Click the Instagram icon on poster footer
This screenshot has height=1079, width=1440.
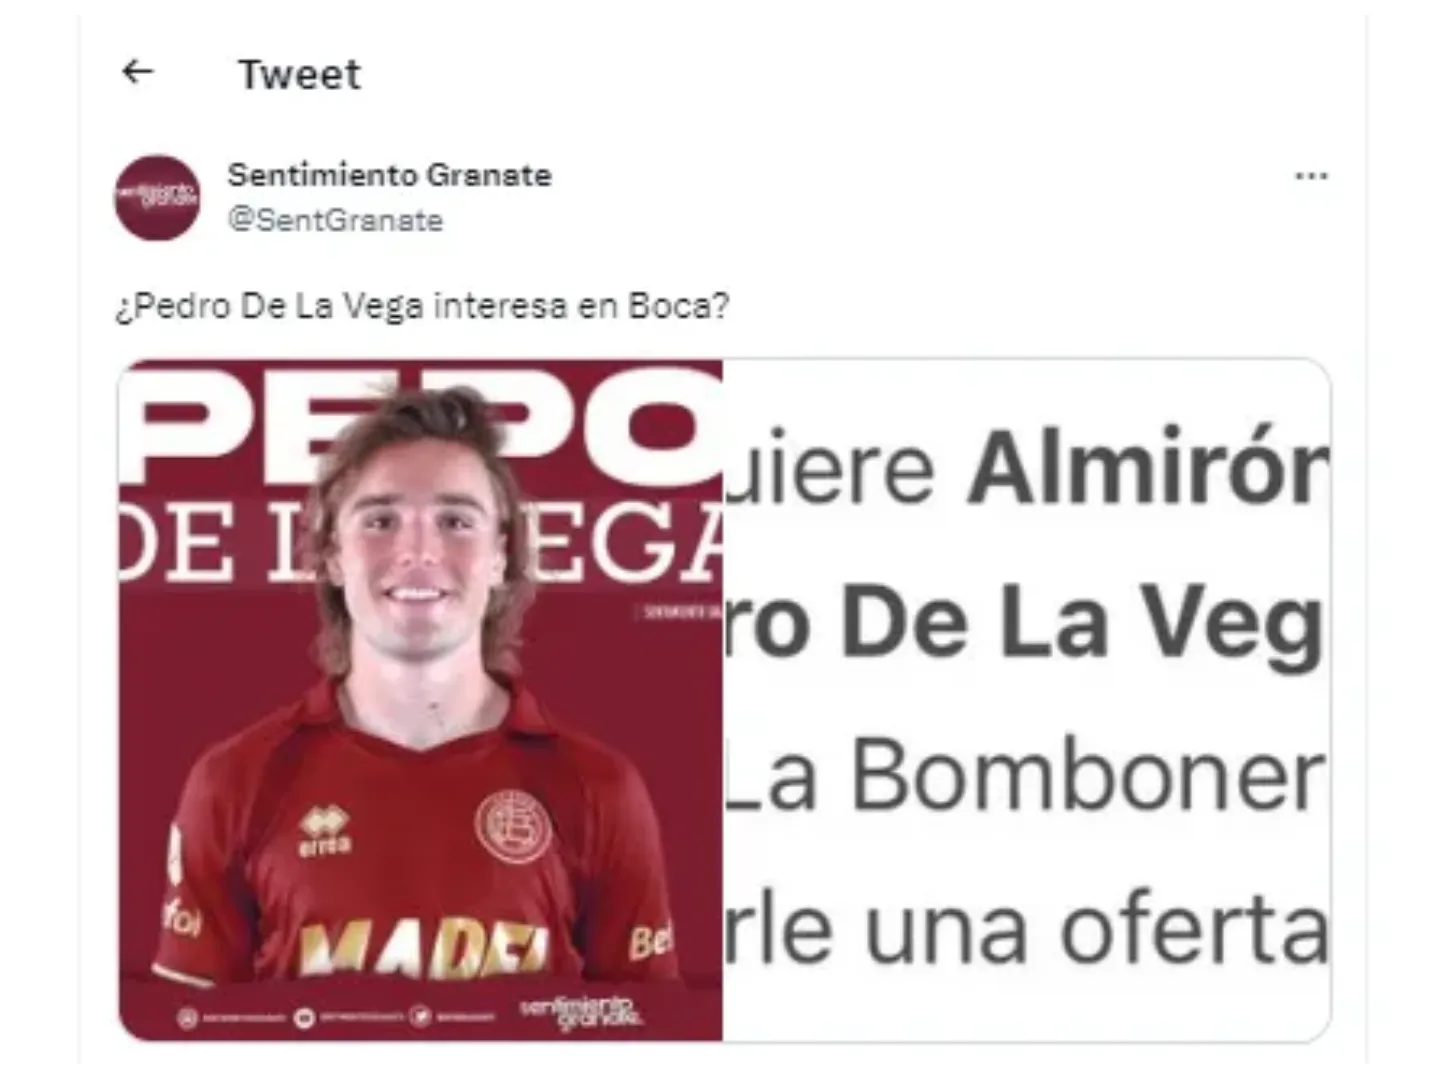click(186, 1018)
